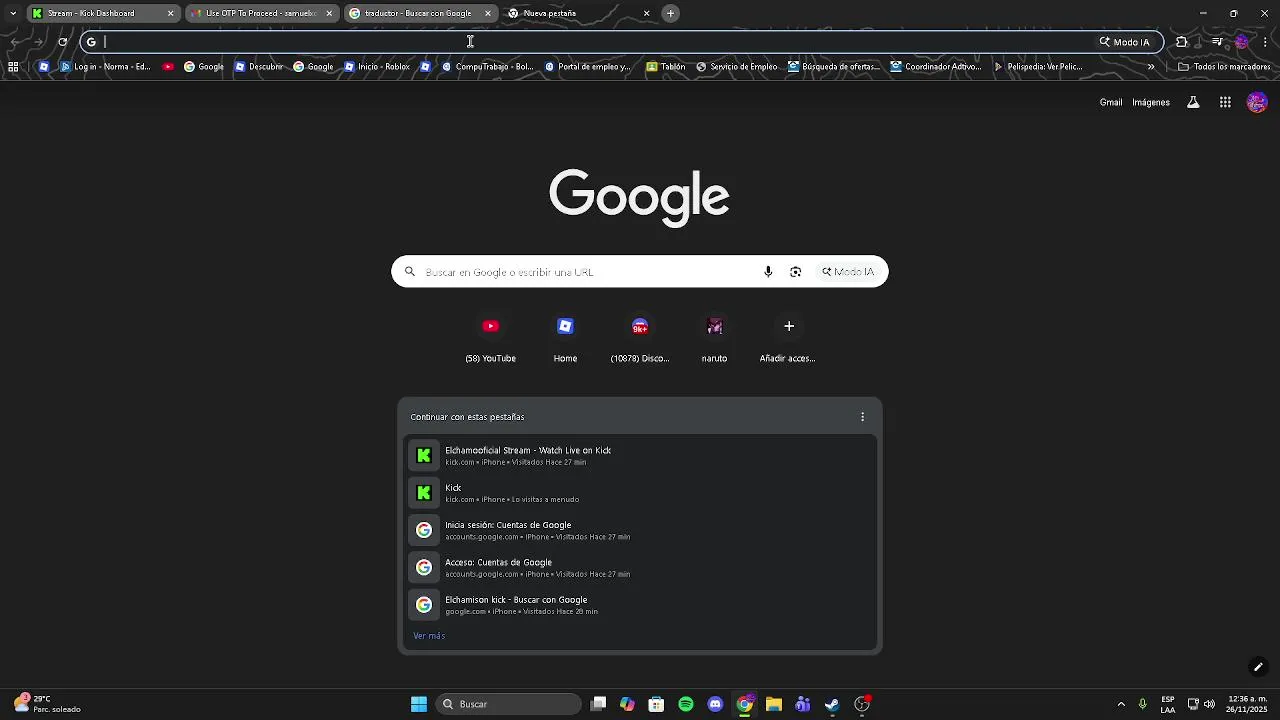This screenshot has height=720, width=1280.
Task: Open Portal de empleo y... bookmark
Action: point(587,67)
